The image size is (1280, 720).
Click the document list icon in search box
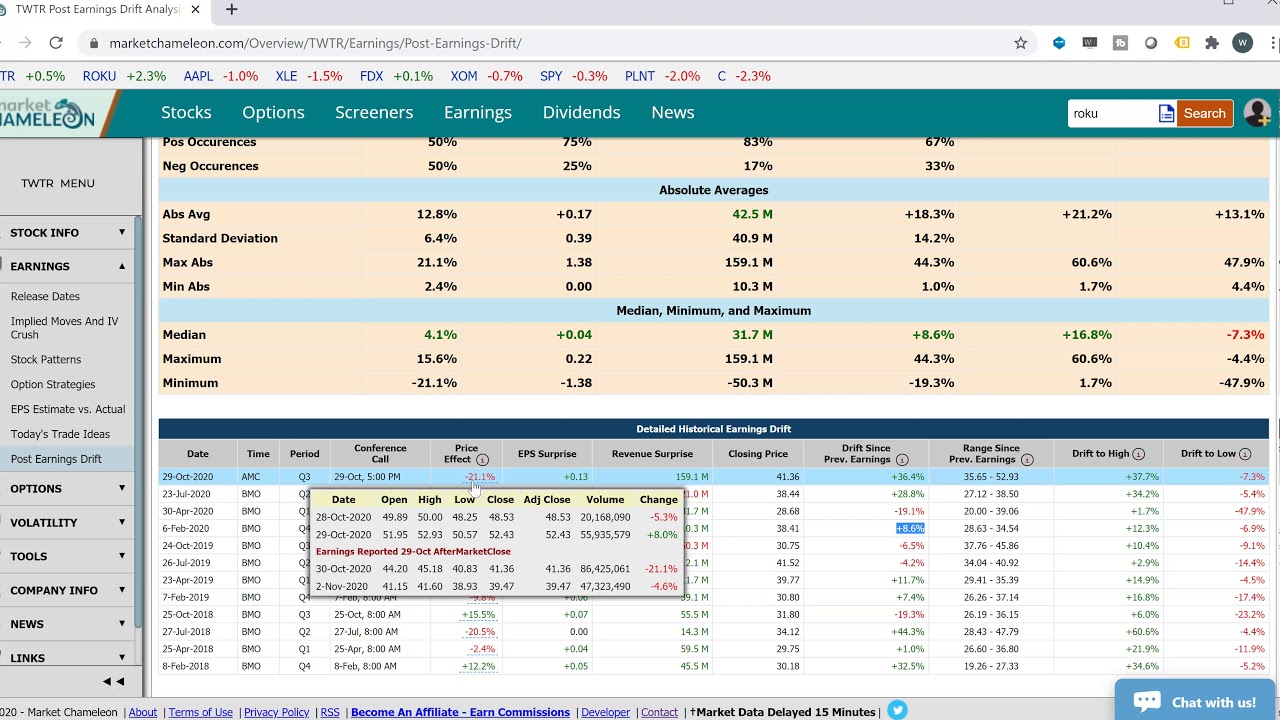(x=1166, y=114)
